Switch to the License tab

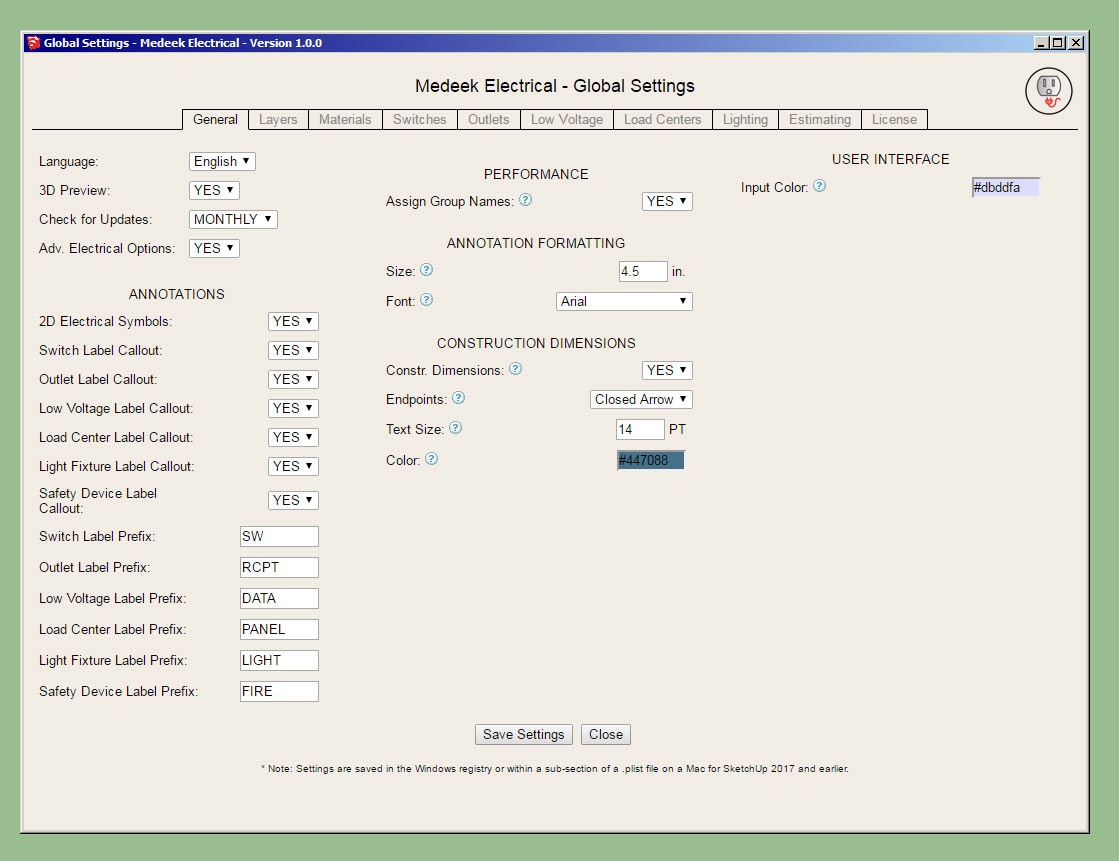point(894,119)
